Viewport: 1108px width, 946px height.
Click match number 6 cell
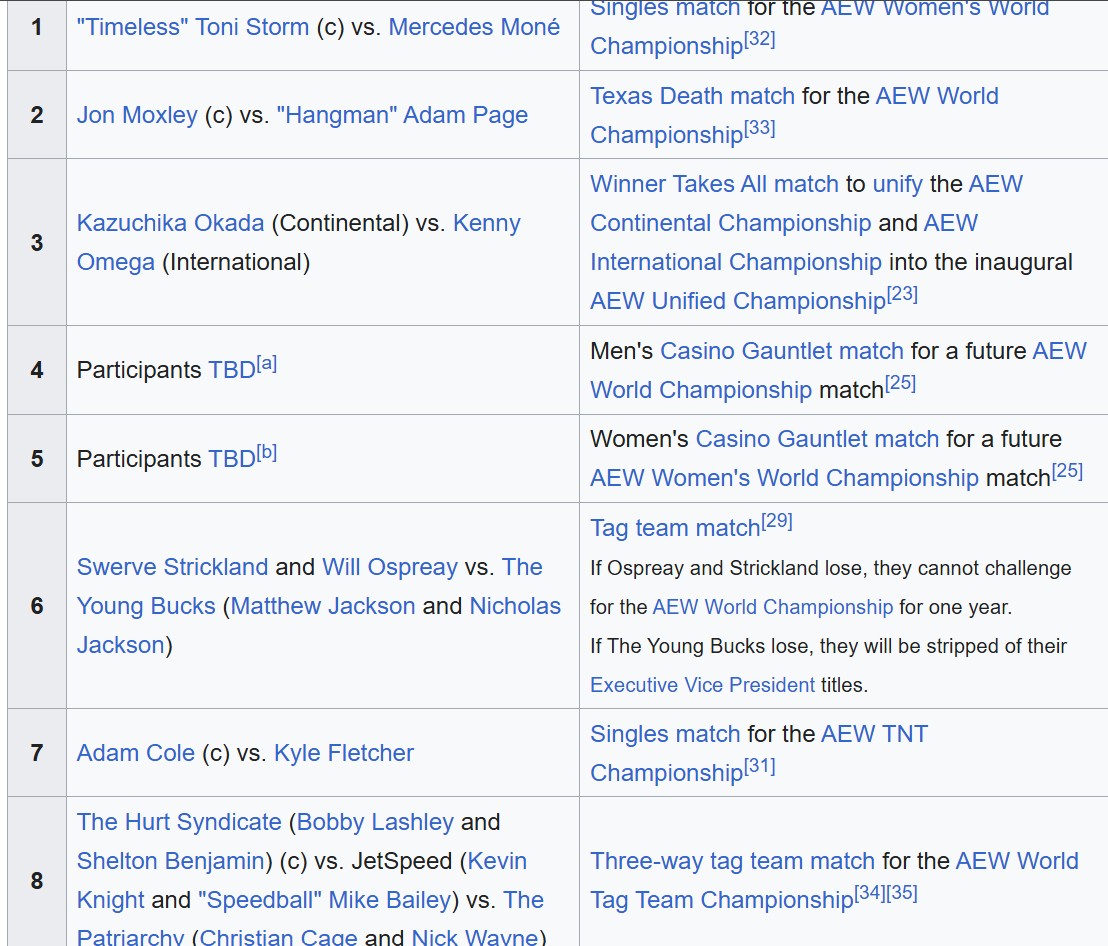[37, 606]
